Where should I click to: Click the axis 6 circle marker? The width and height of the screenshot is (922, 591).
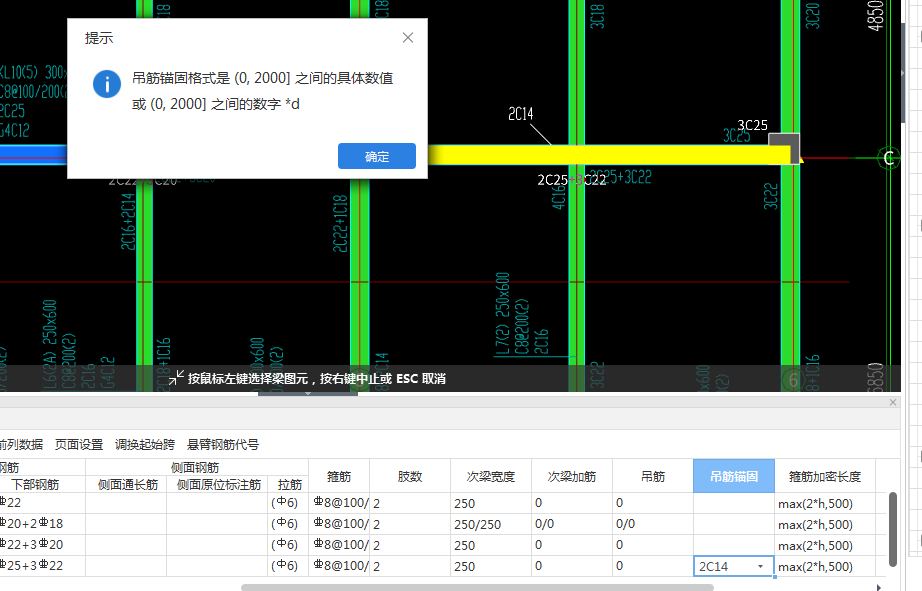coord(793,380)
